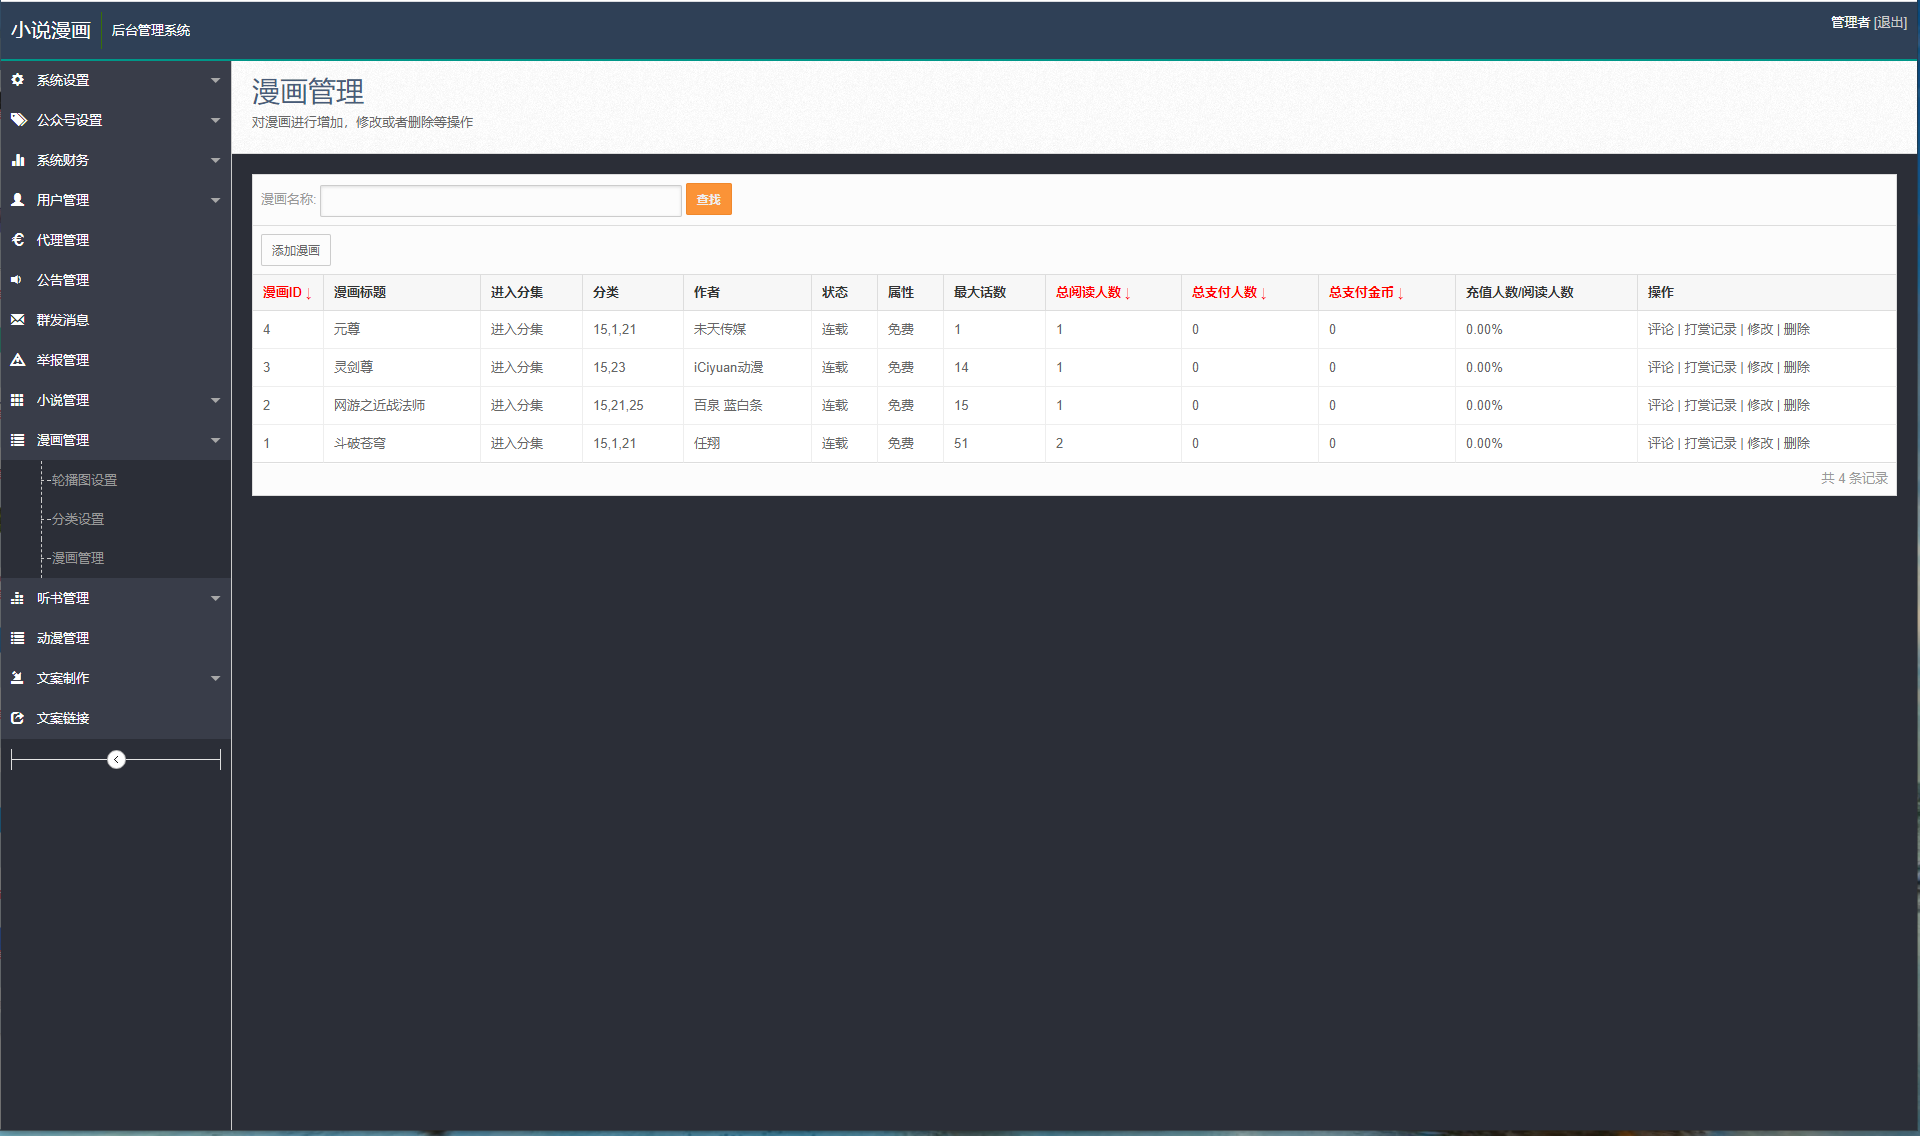Click the warning triangle icon beside 举报管理
This screenshot has height=1136, width=1920.
pos(18,360)
